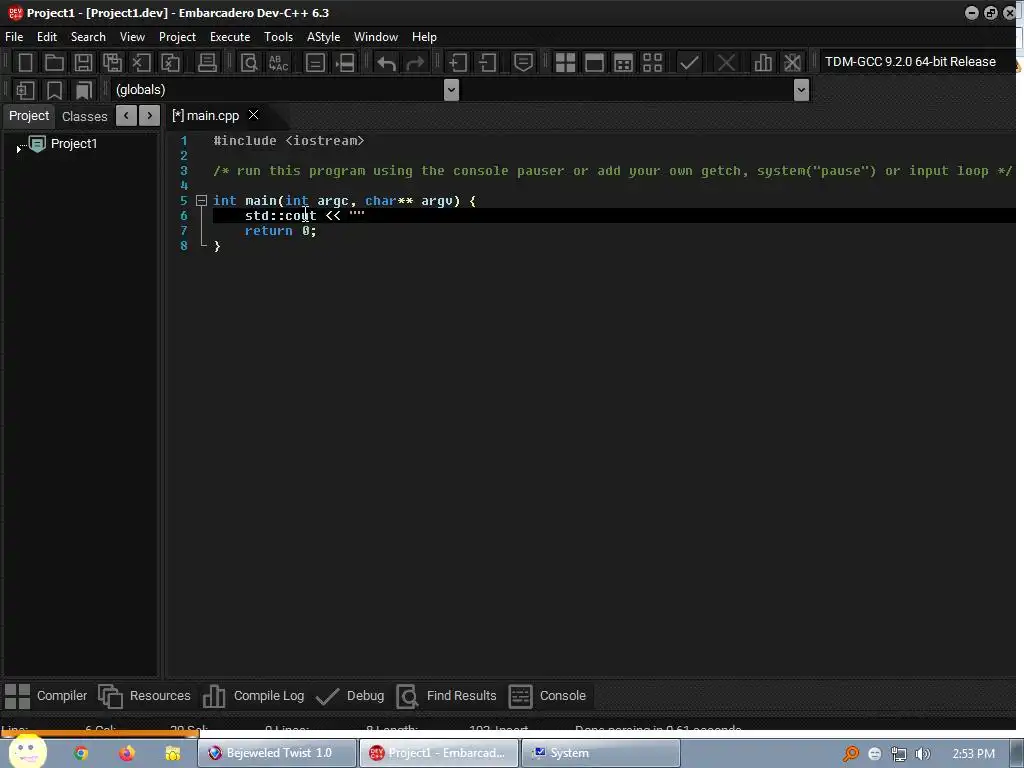Open the Console bottom panel tab
This screenshot has height=768, width=1024.
click(547, 696)
